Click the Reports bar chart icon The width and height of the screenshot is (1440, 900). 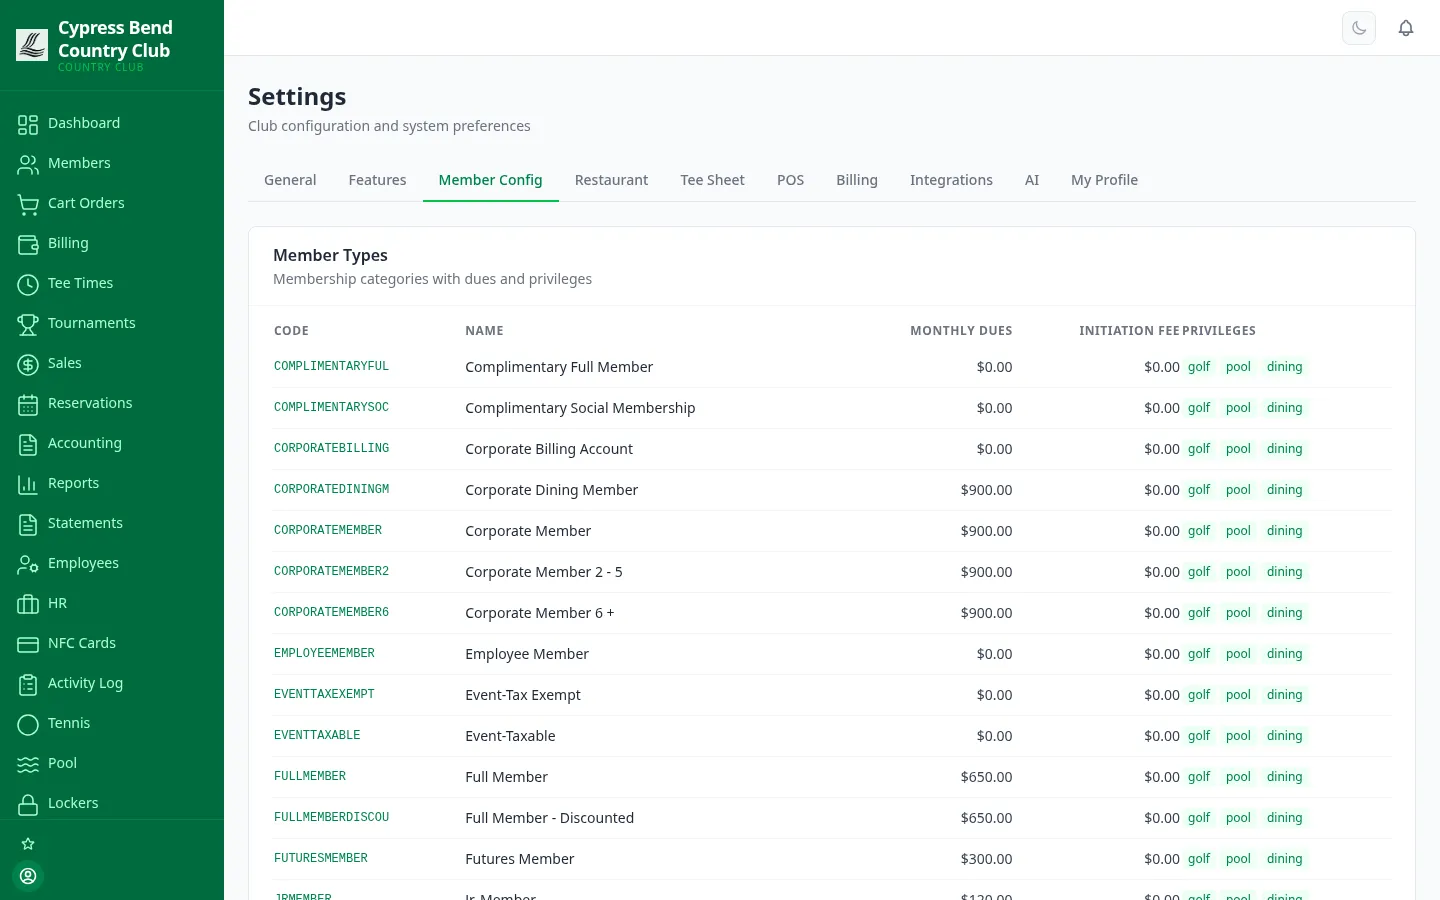pos(28,484)
